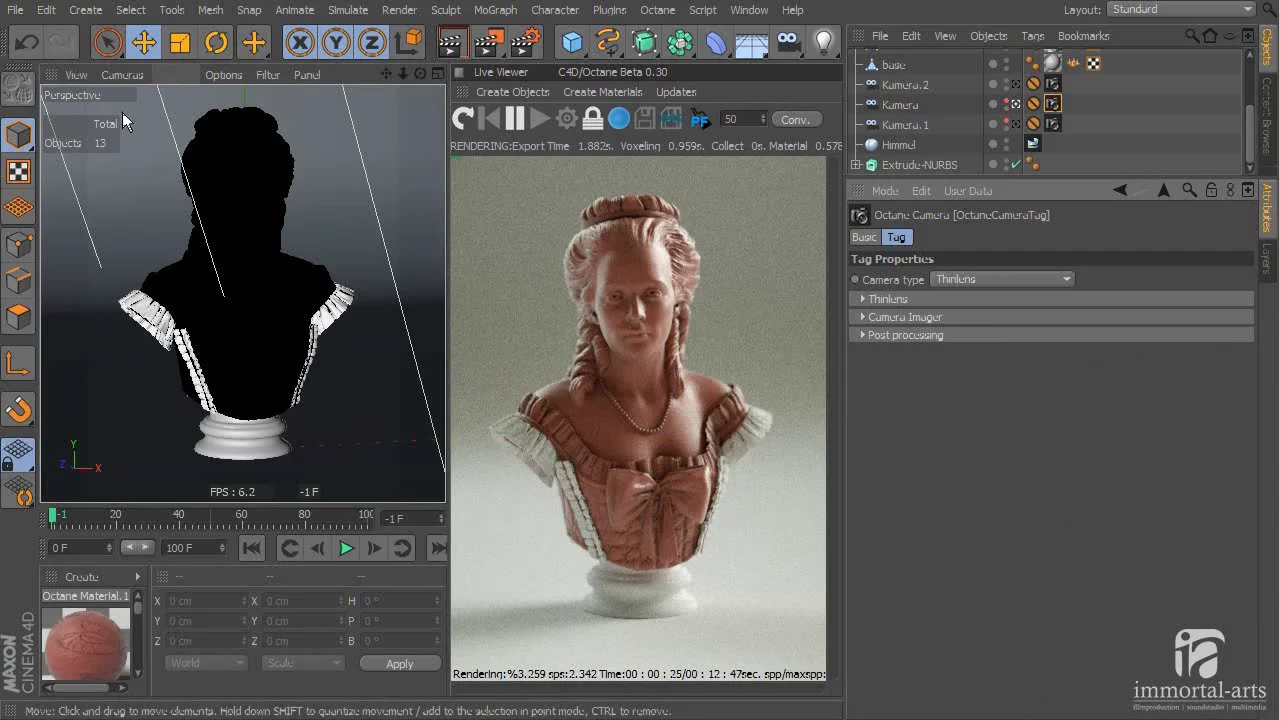This screenshot has width=1280, height=720.
Task: Open the Camera type dropdown
Action: click(x=1002, y=279)
